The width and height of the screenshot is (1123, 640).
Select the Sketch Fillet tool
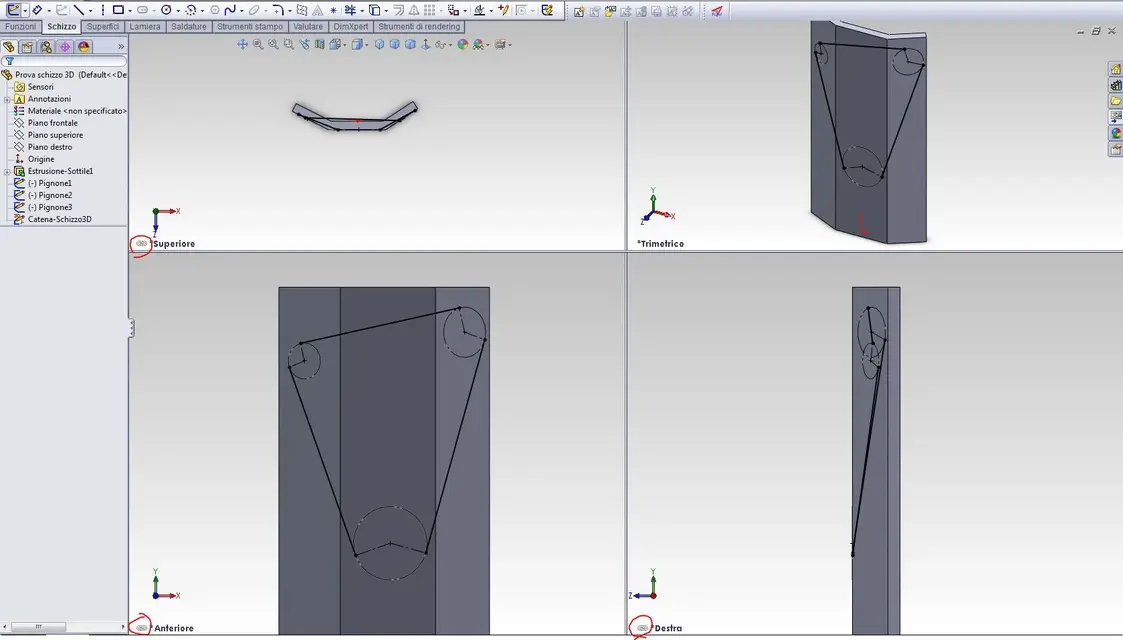point(278,11)
